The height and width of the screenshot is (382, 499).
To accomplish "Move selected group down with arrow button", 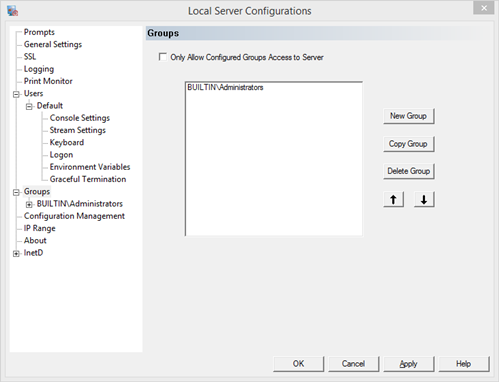I will click(x=424, y=200).
